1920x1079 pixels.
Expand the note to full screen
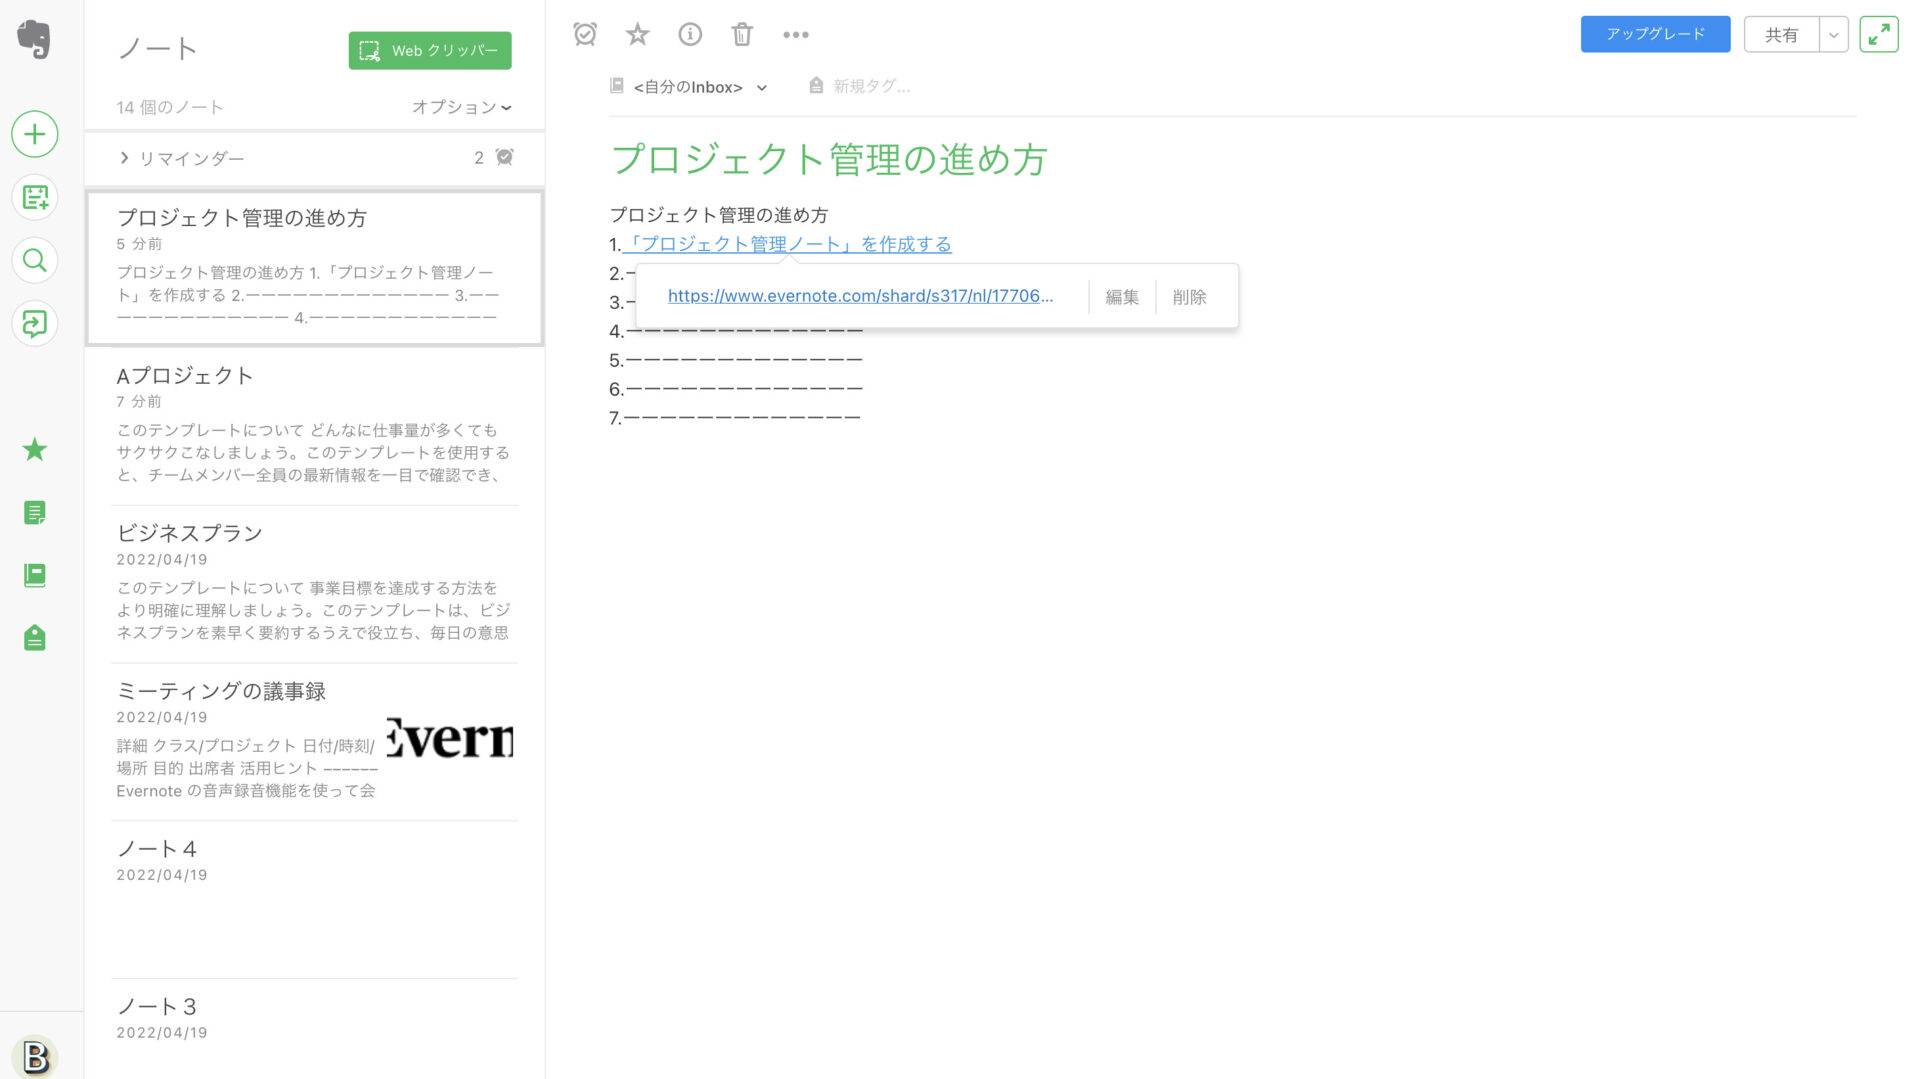[x=1879, y=33]
